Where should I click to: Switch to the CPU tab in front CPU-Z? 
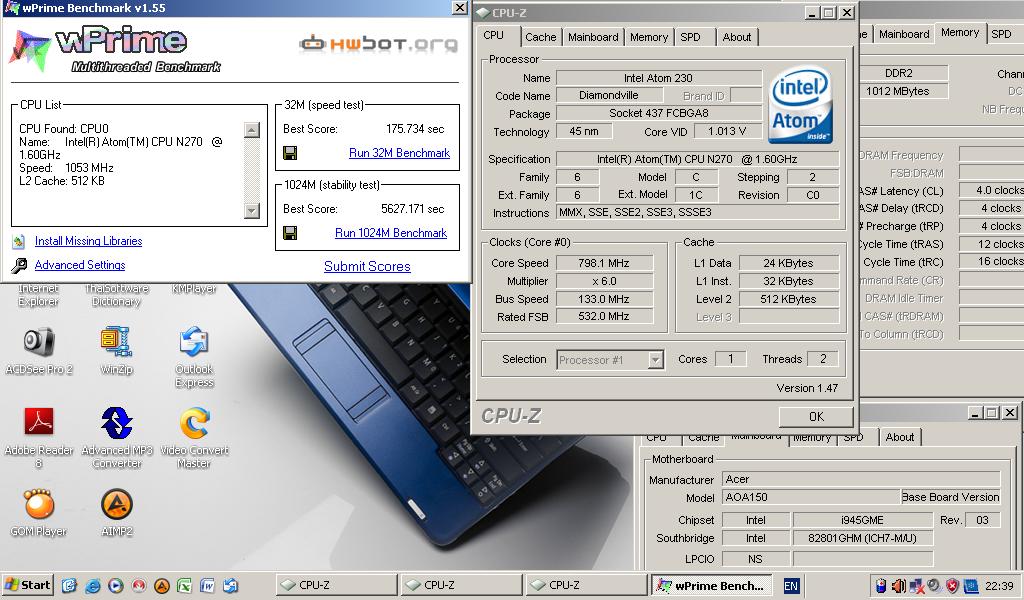point(494,35)
